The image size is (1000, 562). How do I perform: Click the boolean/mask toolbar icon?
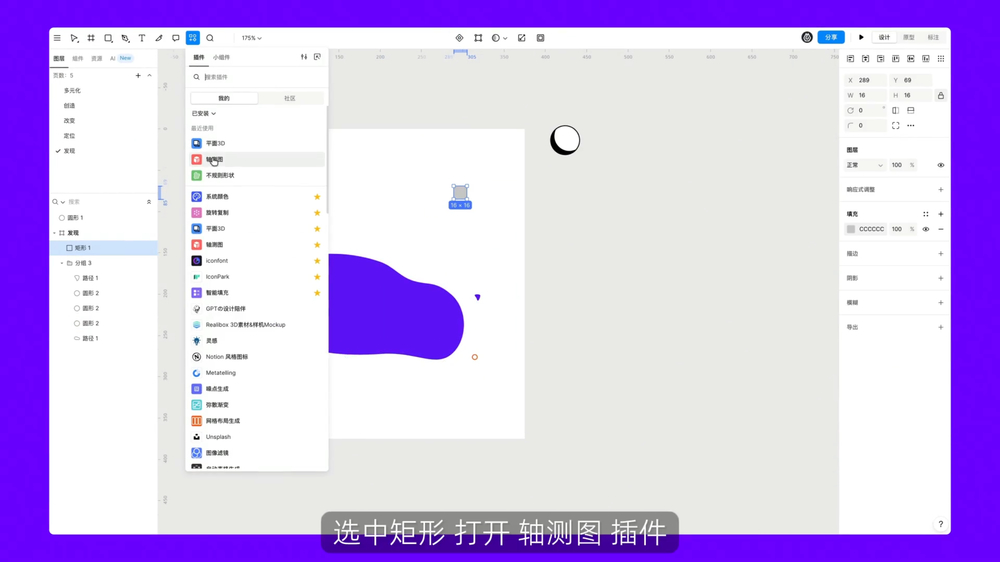(496, 38)
